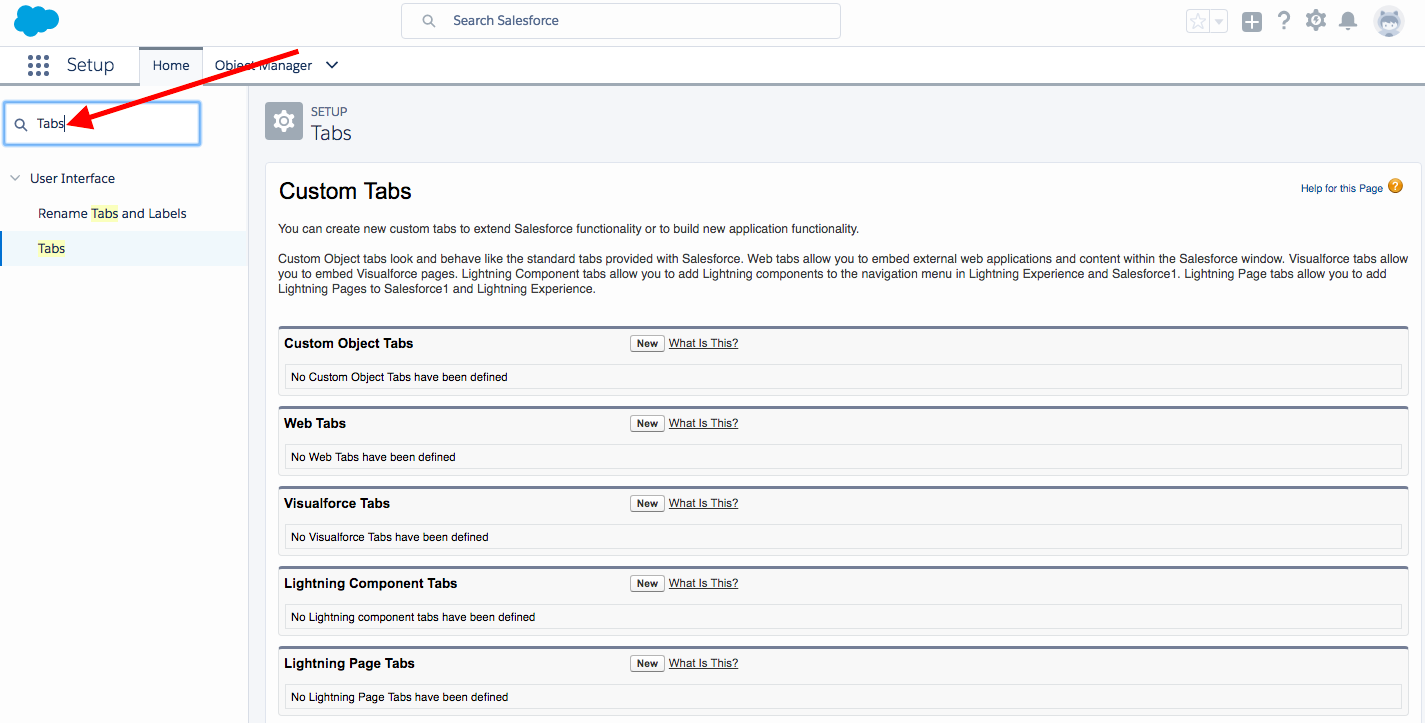Switch to the Object Manager tab
The height and width of the screenshot is (723, 1425).
point(263,65)
